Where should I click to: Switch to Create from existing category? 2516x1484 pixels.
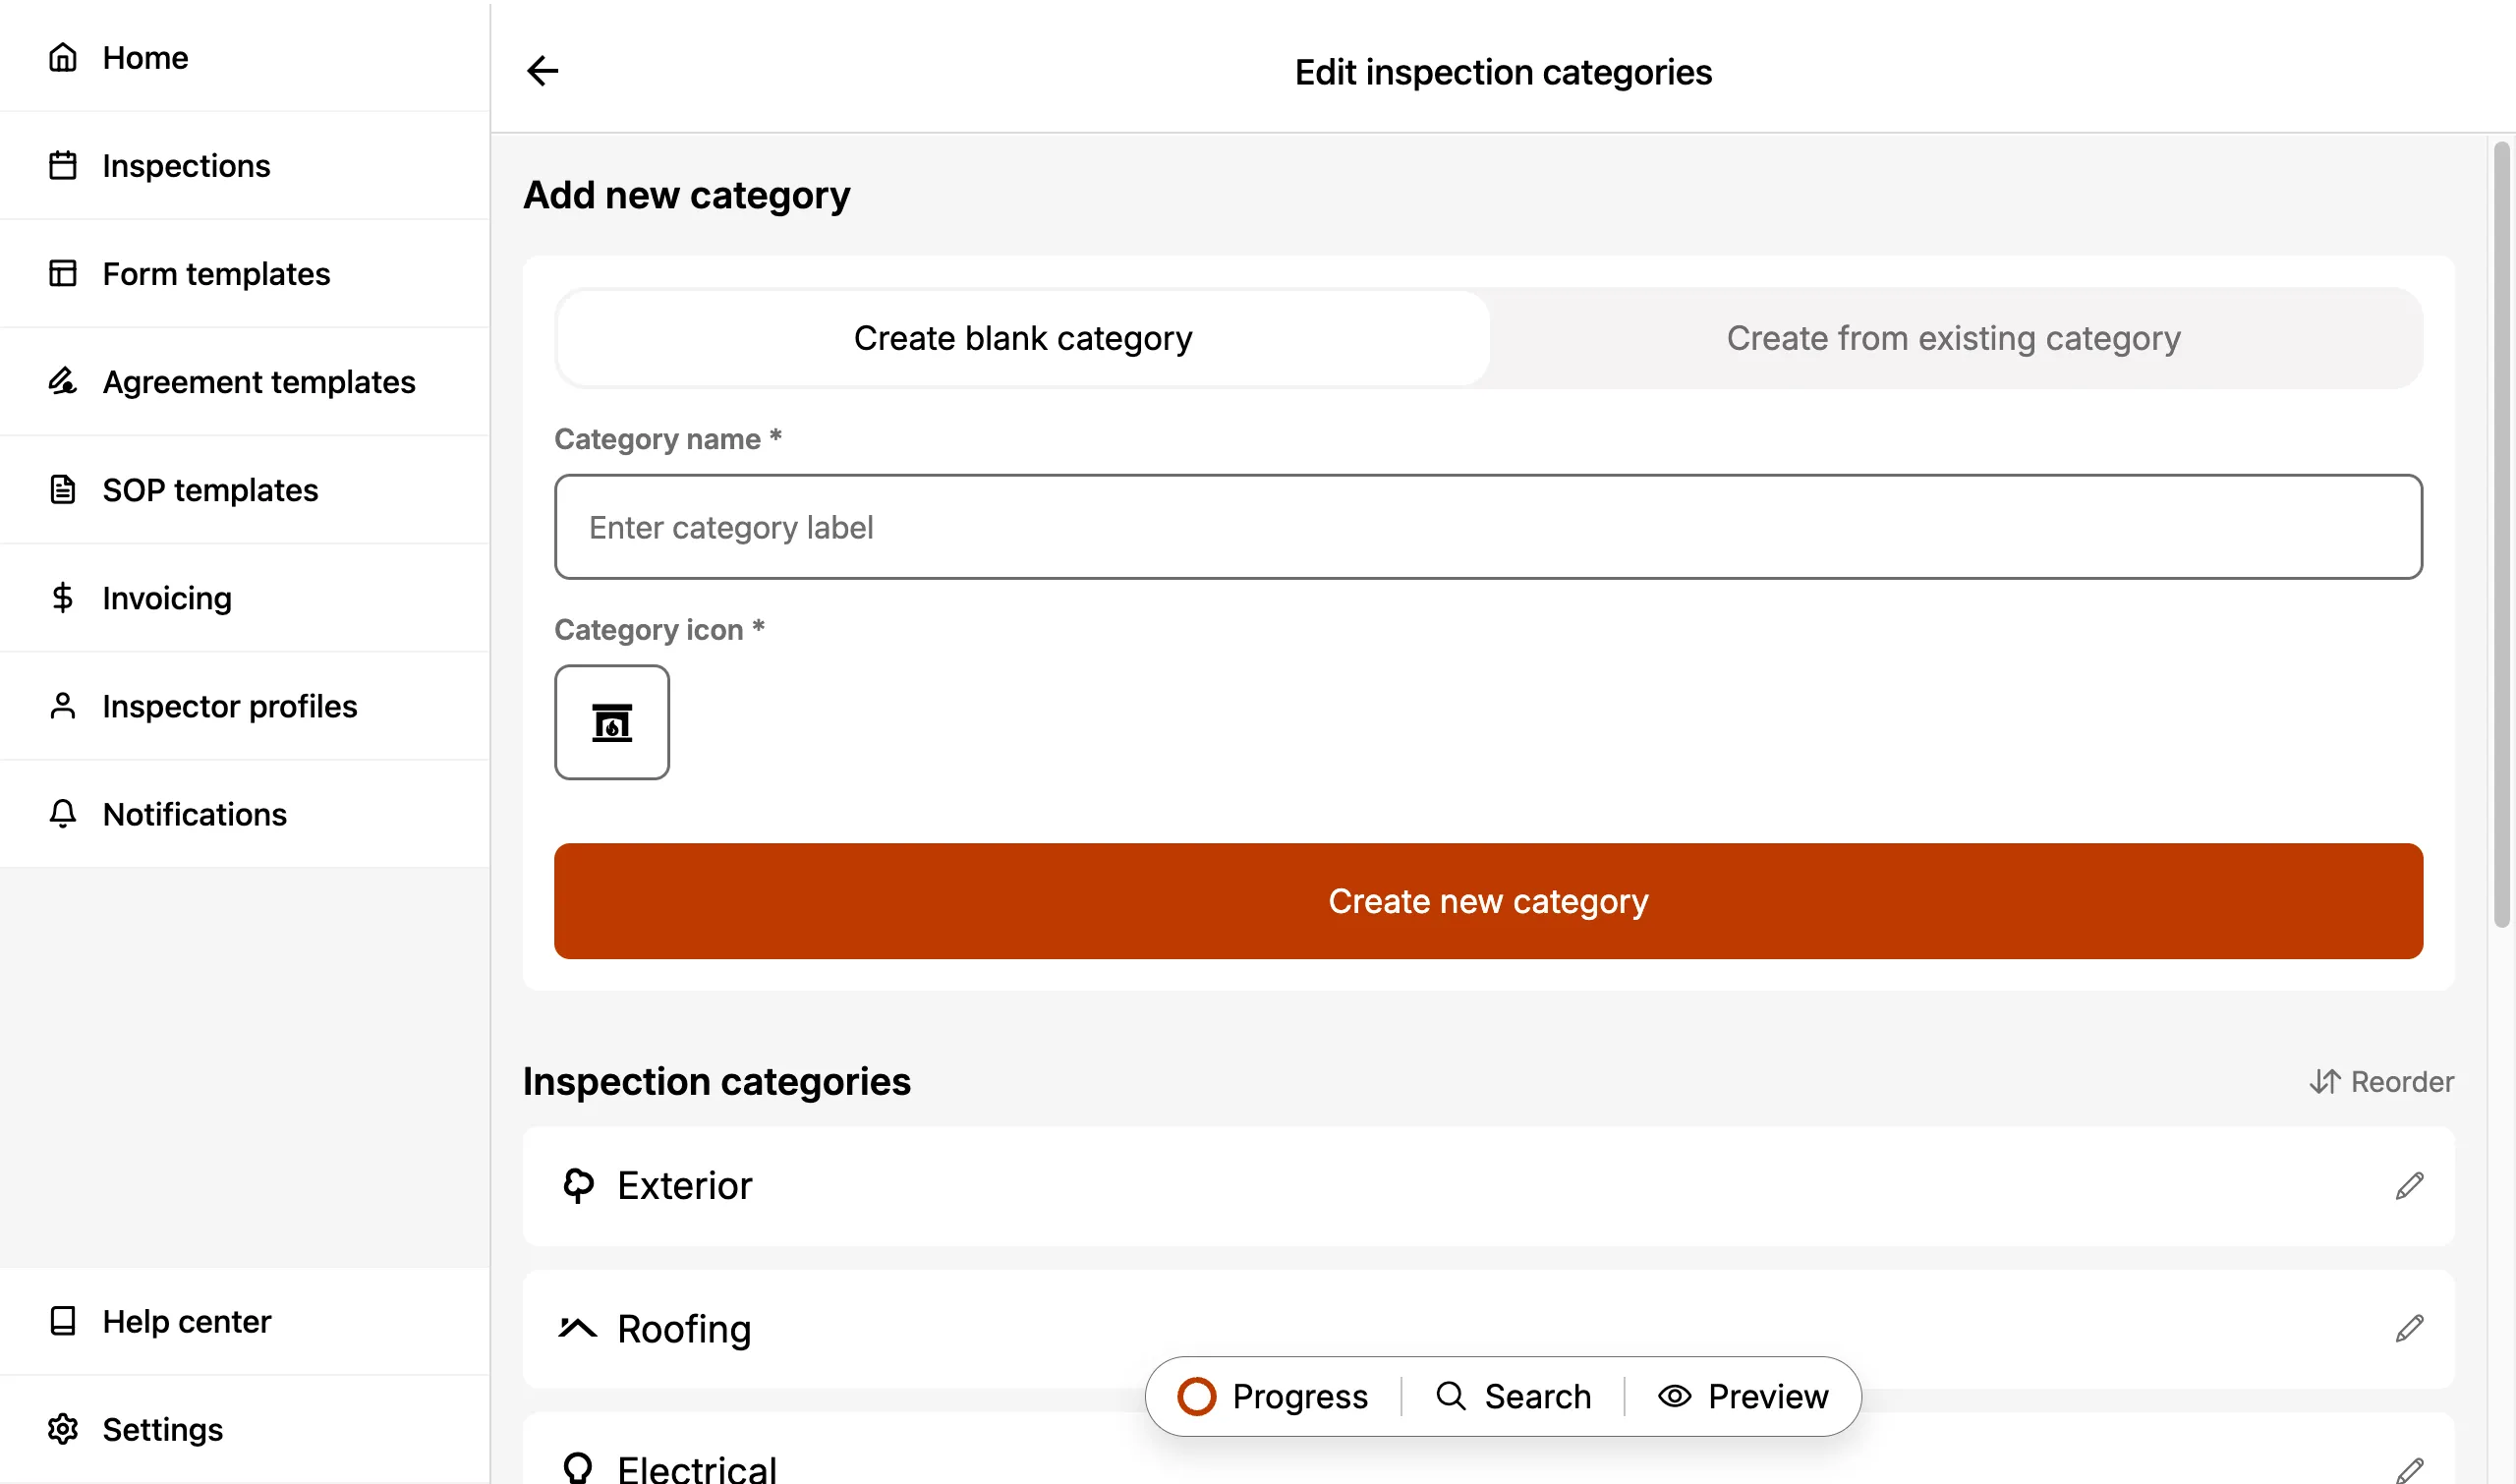point(1953,338)
